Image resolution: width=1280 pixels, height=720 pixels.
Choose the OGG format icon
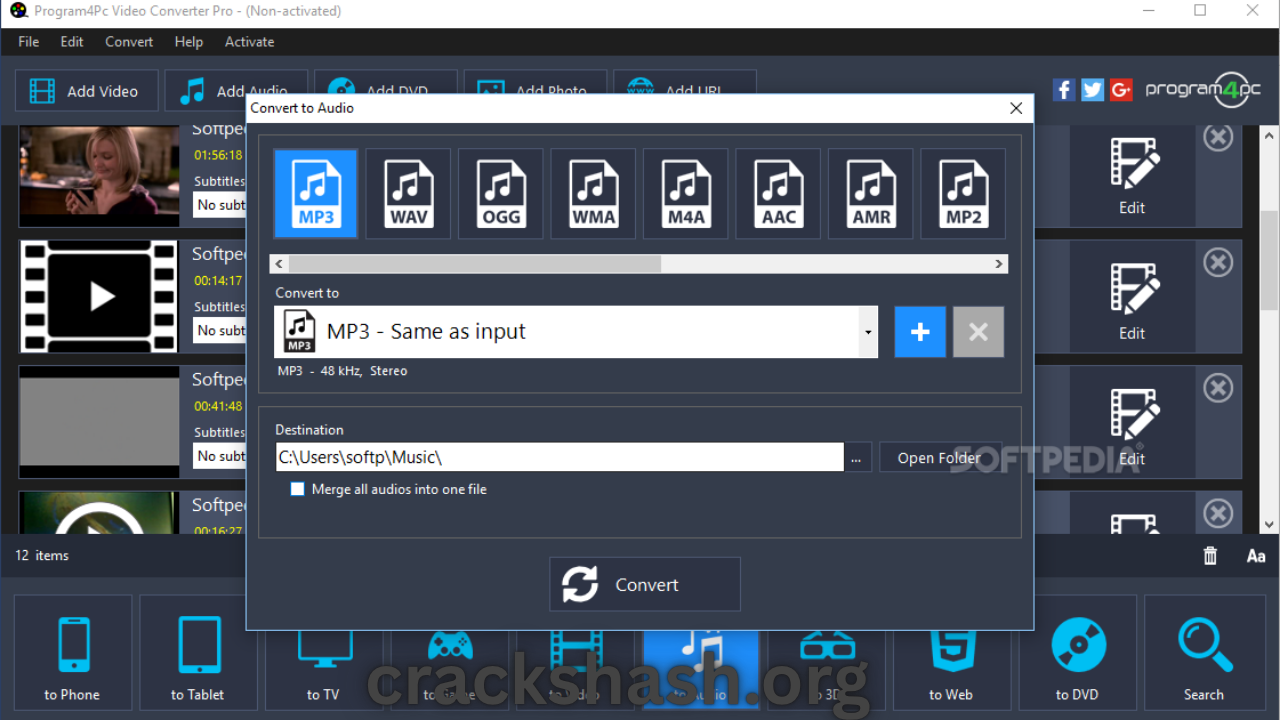tap(501, 193)
